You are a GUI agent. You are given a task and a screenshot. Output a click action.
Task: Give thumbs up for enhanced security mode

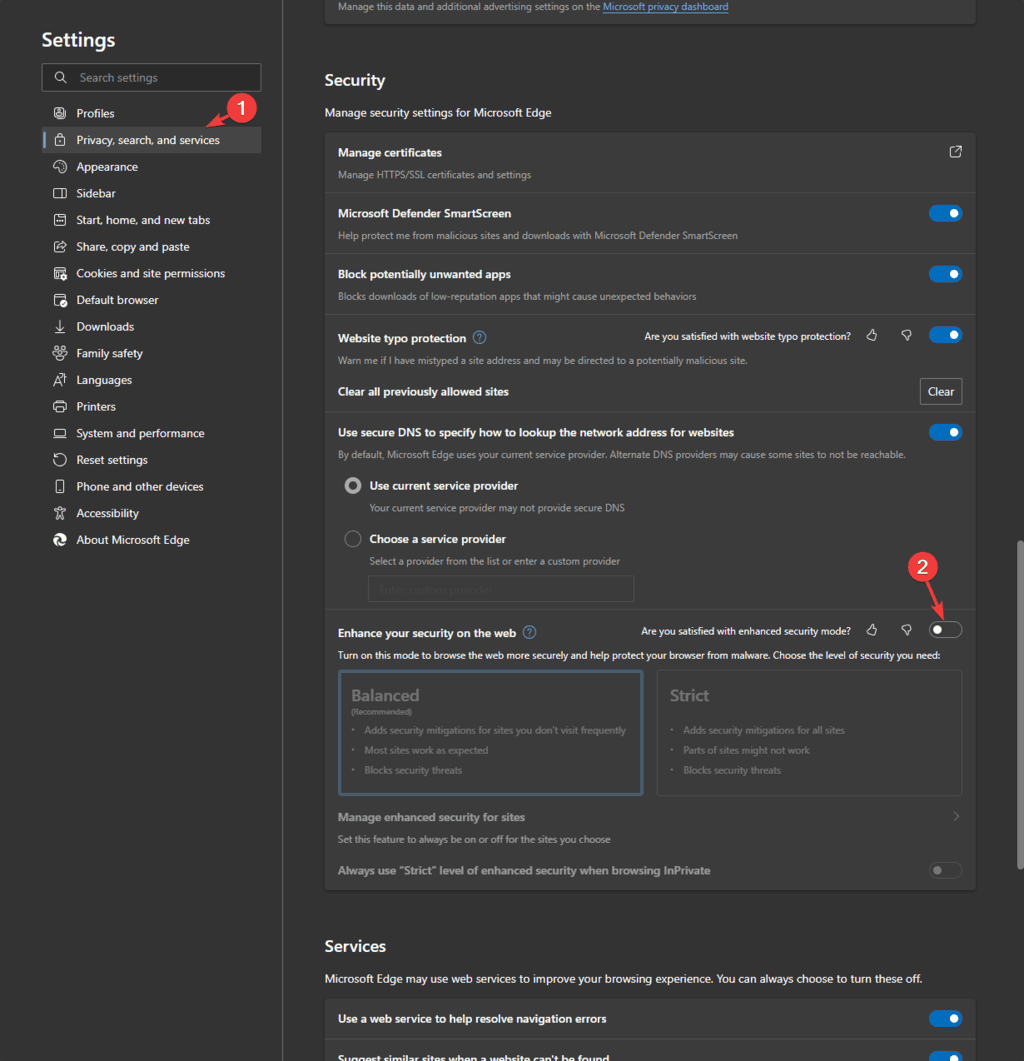(x=872, y=630)
